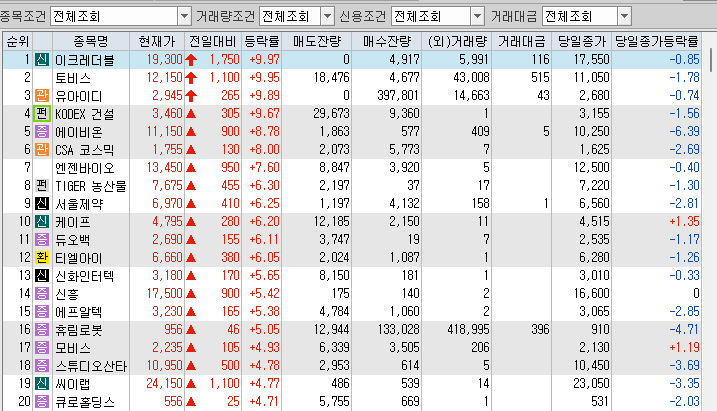This screenshot has width=717, height=411.
Task: Click the 환 badge next to 티엘아이
Action: click(x=42, y=257)
